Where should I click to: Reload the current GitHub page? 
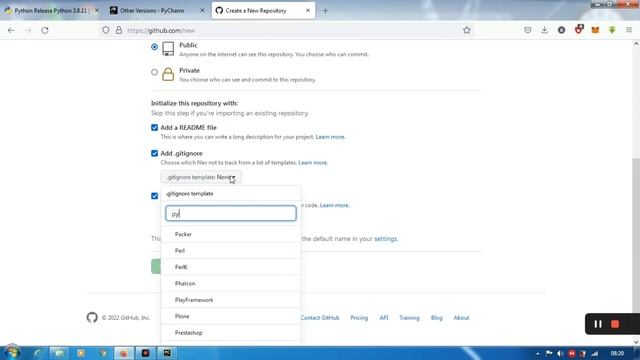(x=45, y=30)
